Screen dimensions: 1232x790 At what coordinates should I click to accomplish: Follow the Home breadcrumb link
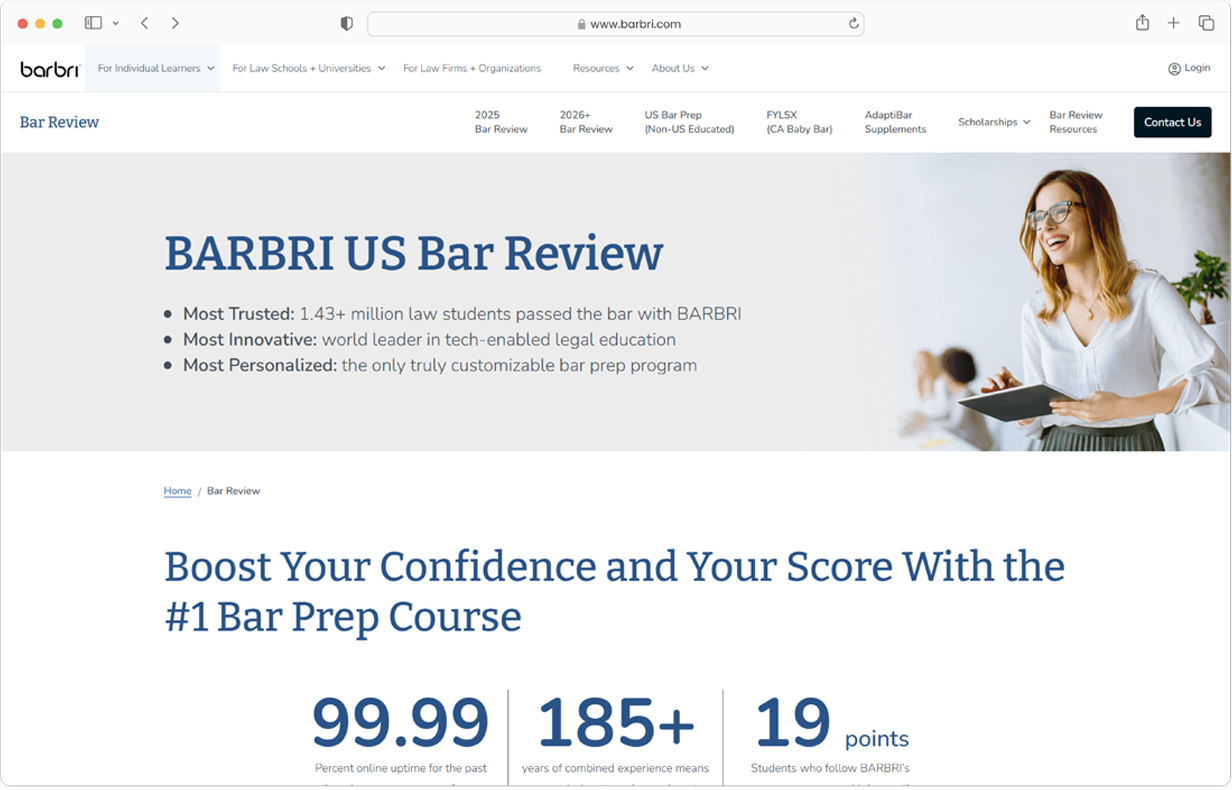pyautogui.click(x=177, y=491)
